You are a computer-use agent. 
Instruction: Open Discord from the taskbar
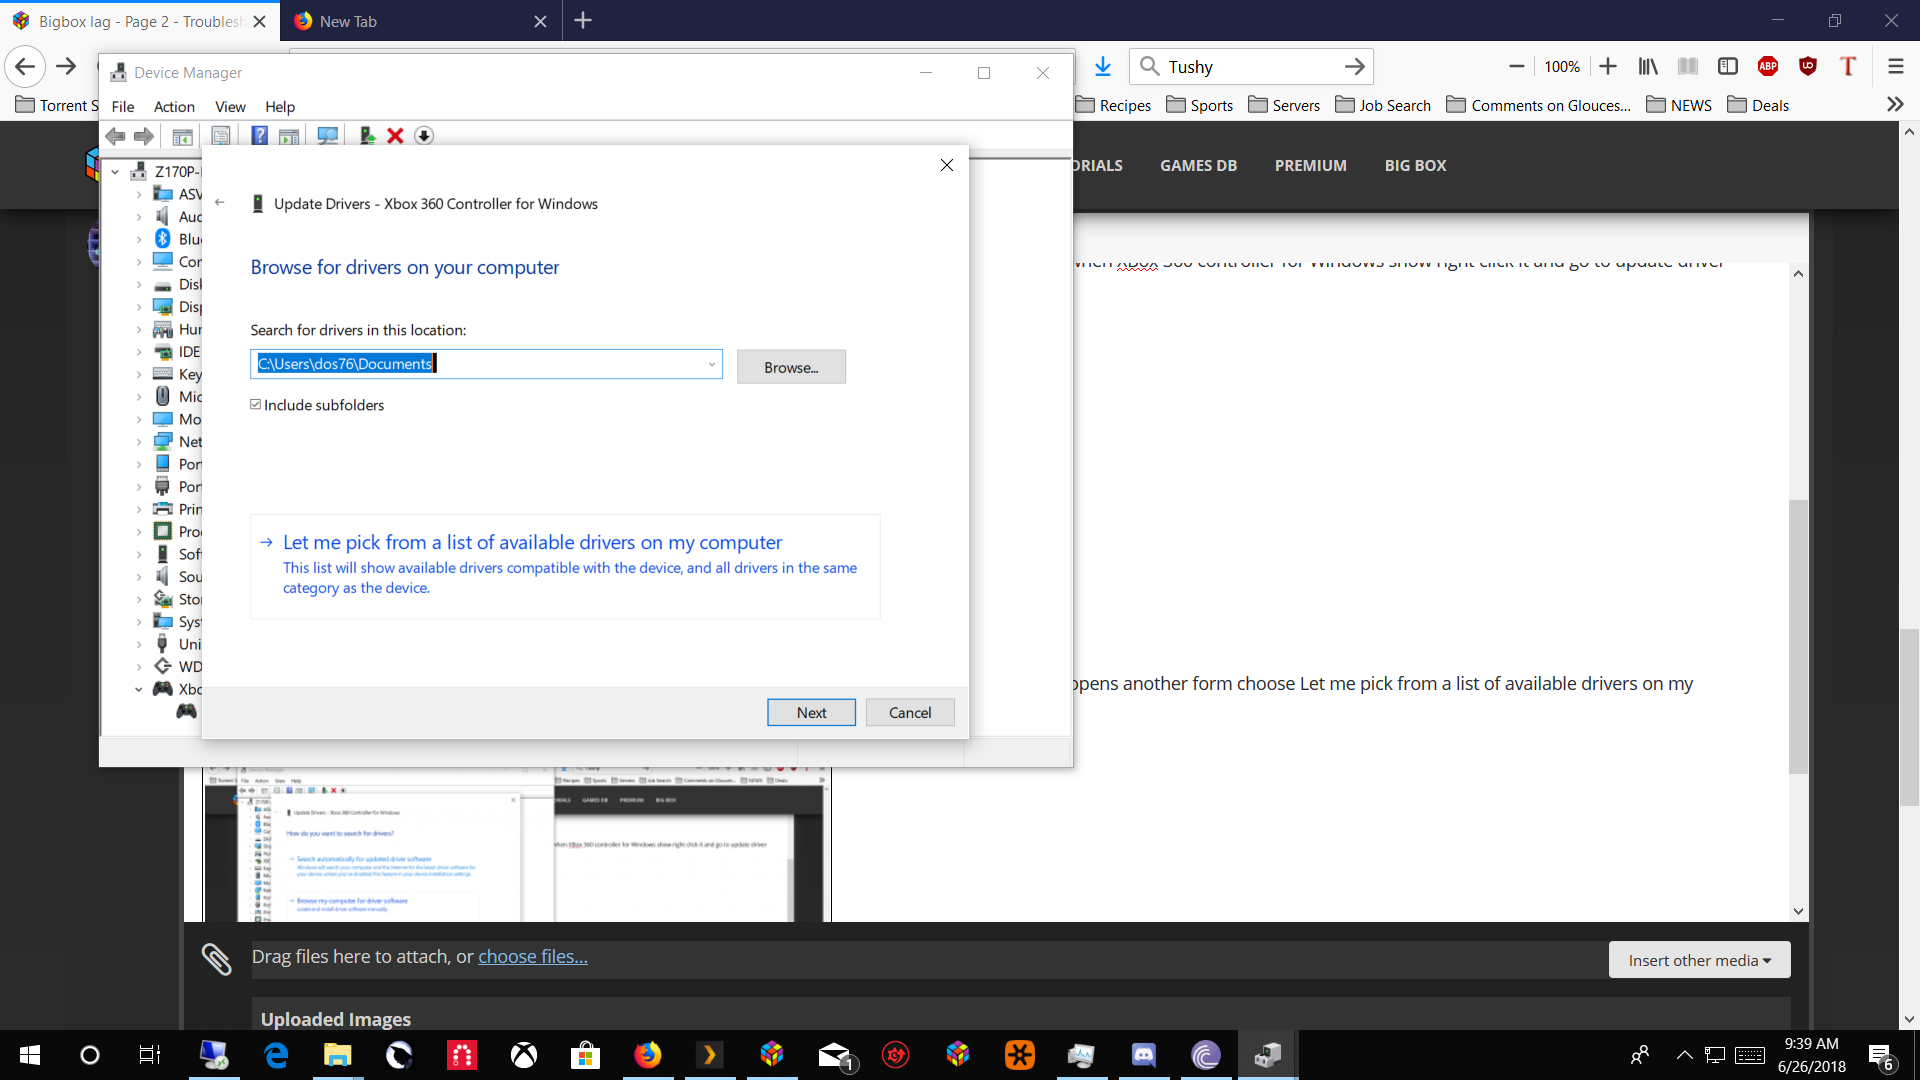pyautogui.click(x=1143, y=1055)
